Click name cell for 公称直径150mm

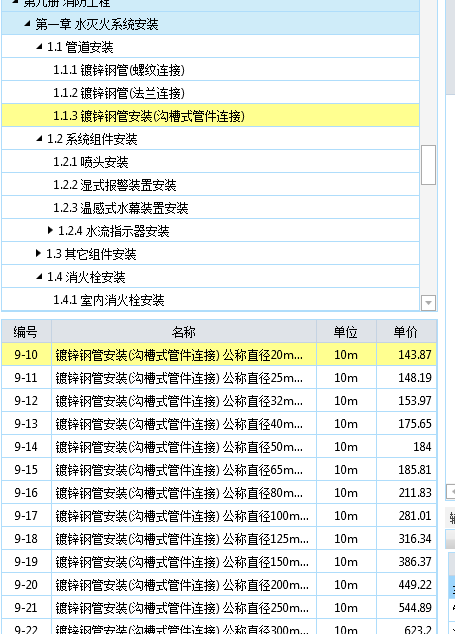184,562
